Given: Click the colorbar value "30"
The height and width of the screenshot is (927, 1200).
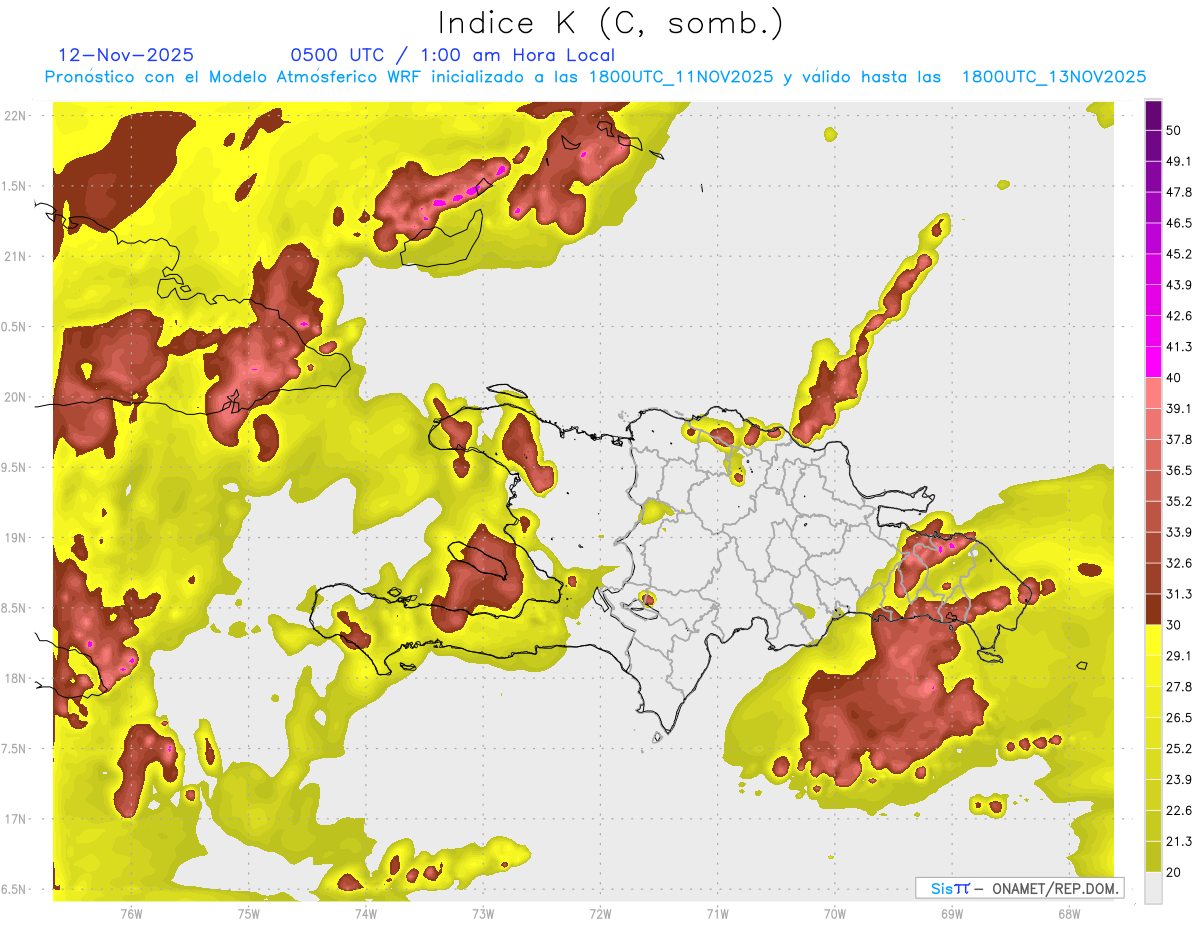Looking at the screenshot, I should pos(1174,625).
